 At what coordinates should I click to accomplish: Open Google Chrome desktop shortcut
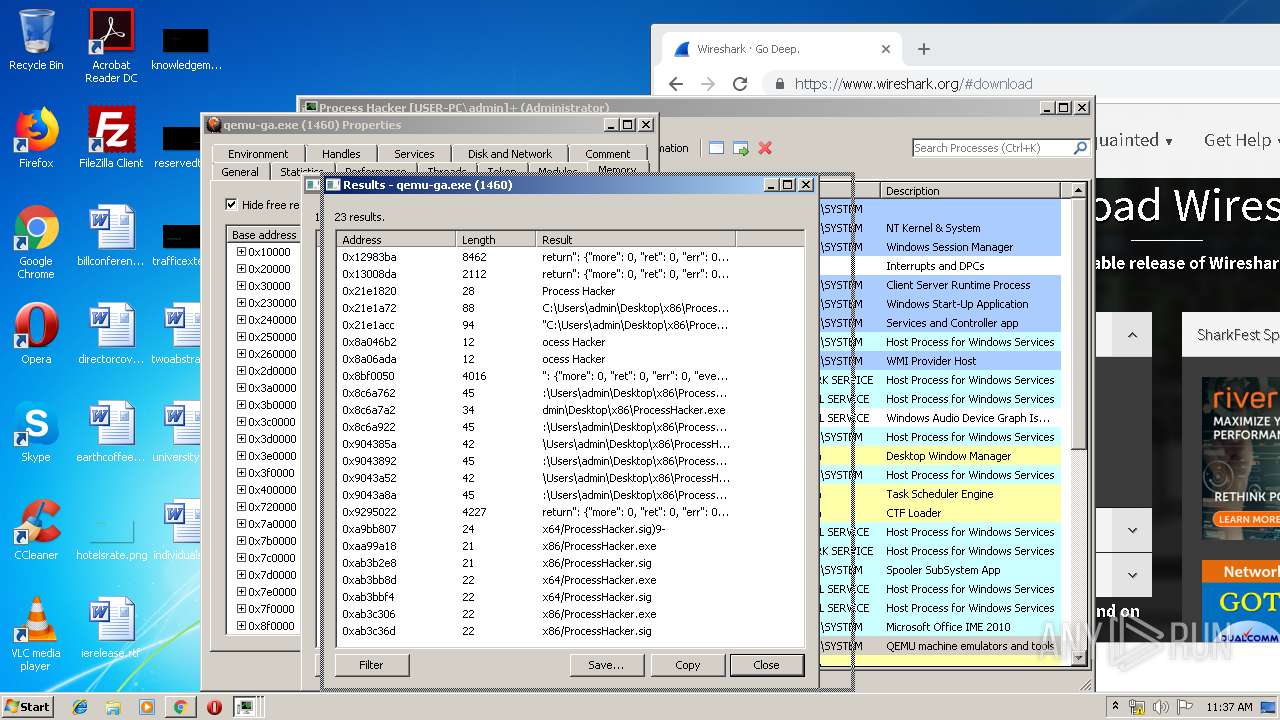(36, 242)
